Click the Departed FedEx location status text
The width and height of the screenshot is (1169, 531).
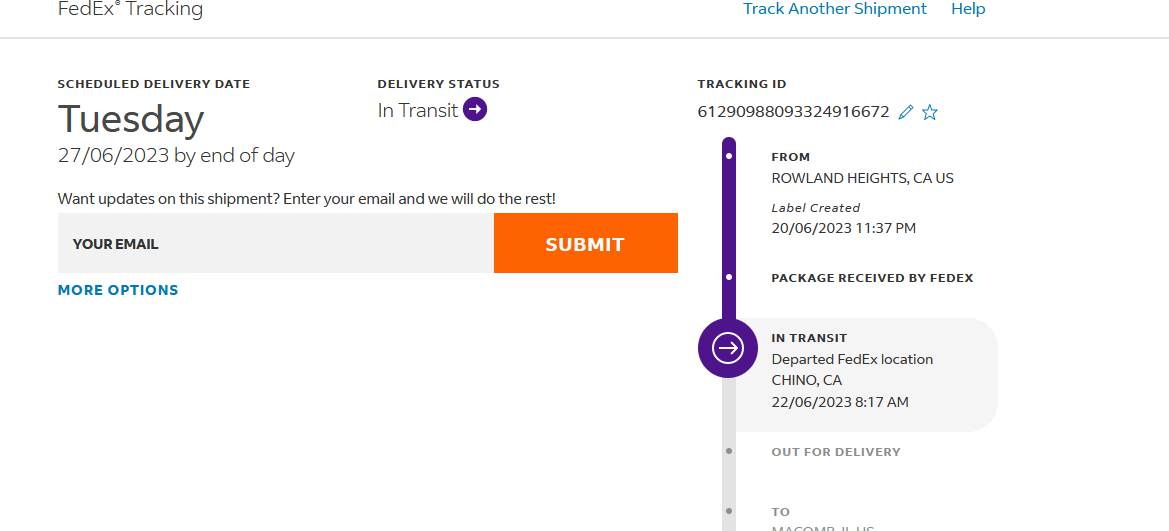click(852, 359)
